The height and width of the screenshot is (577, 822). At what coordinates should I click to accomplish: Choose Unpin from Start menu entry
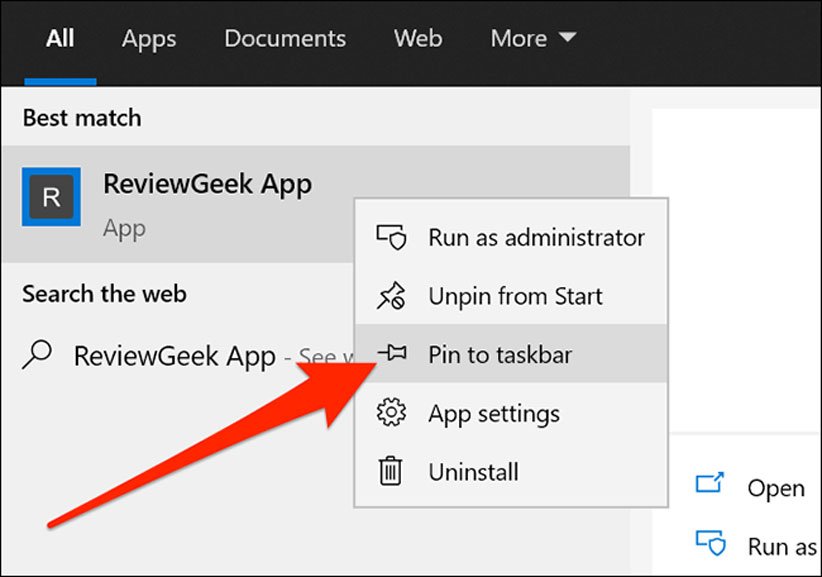pyautogui.click(x=515, y=296)
